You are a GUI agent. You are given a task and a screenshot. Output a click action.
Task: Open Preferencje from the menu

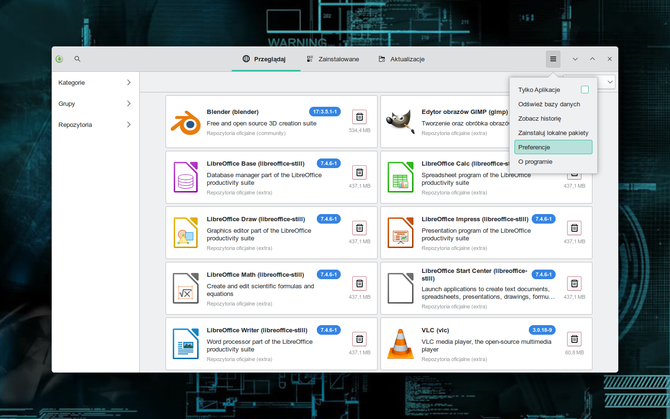tap(553, 147)
